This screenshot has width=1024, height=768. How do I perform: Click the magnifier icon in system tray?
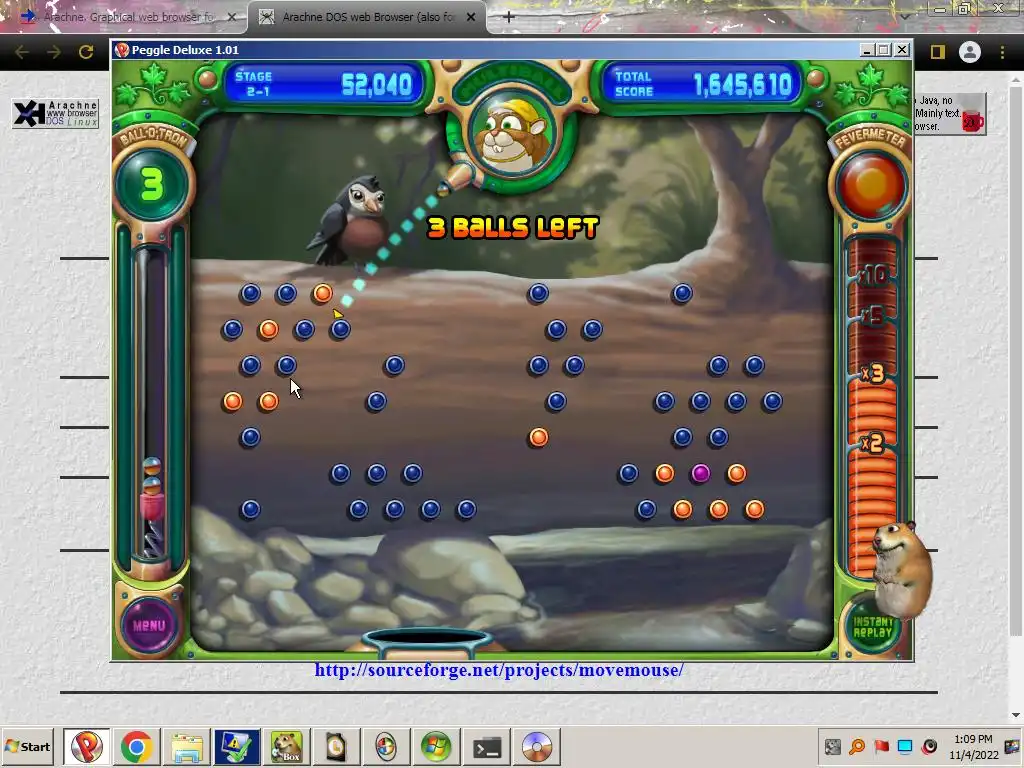click(x=857, y=746)
